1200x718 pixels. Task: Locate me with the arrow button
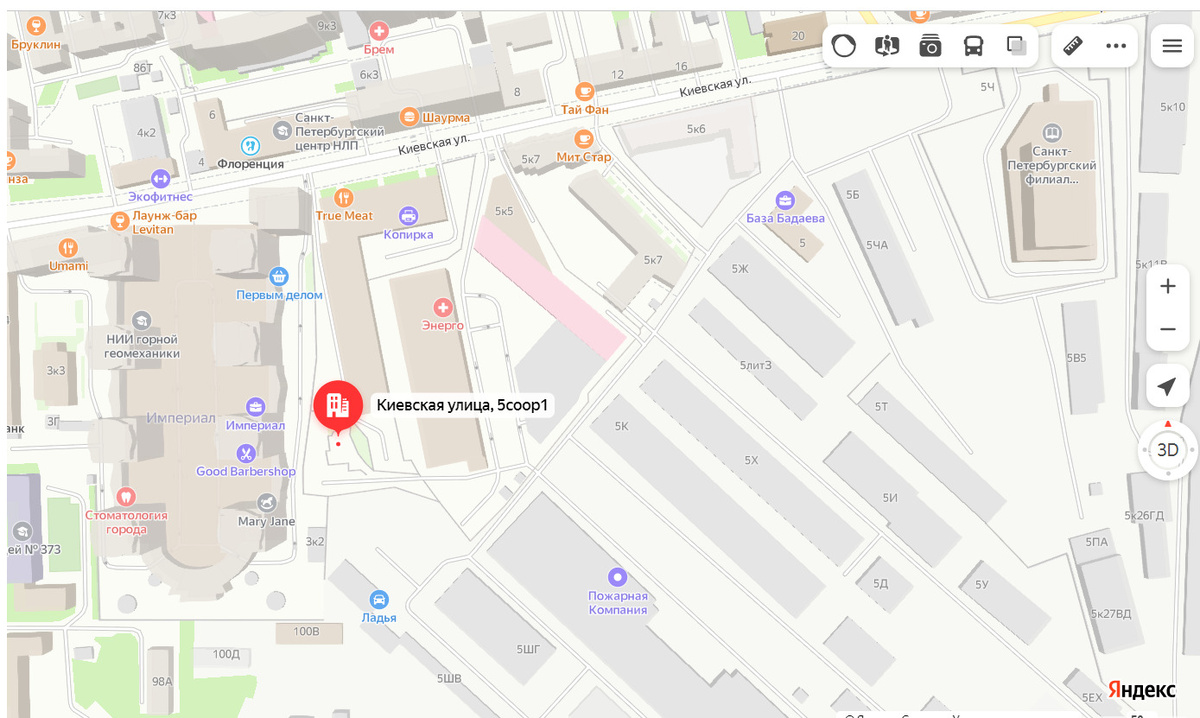coord(1167,386)
